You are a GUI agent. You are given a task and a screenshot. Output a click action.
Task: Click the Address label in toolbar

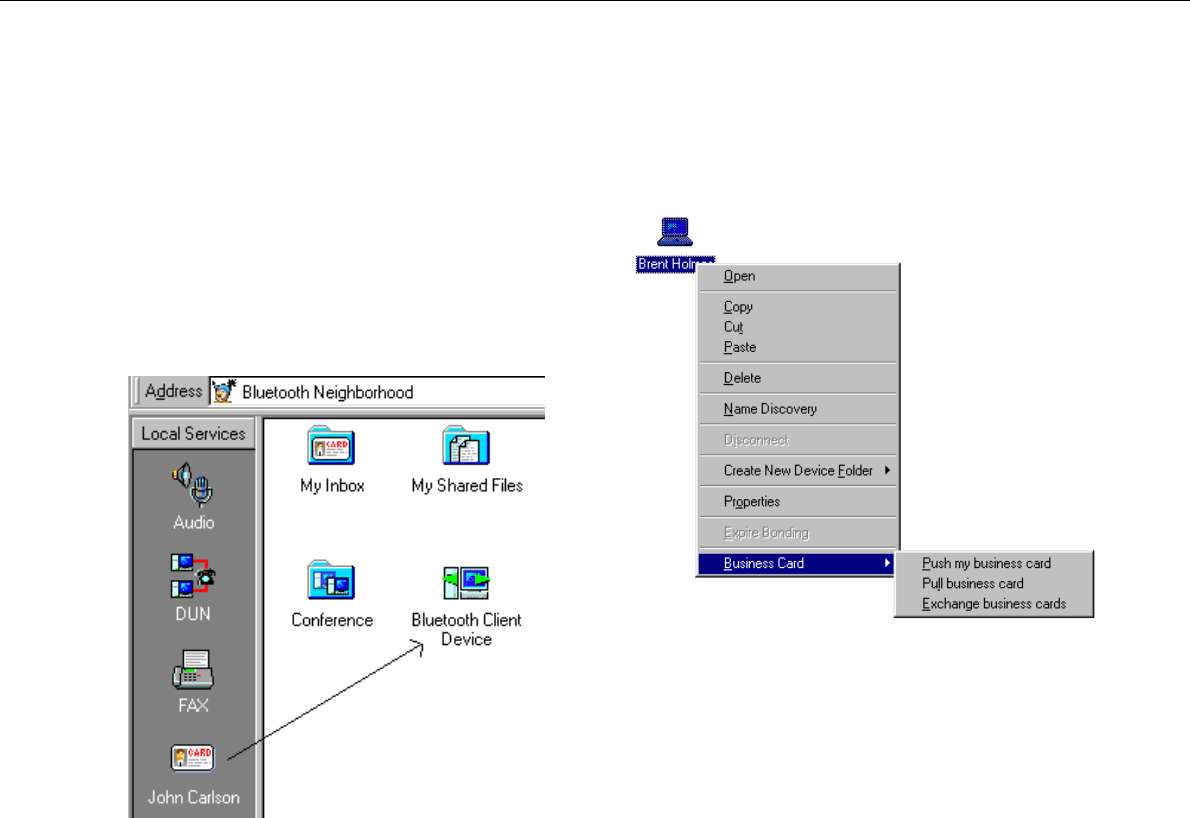[x=174, y=391]
